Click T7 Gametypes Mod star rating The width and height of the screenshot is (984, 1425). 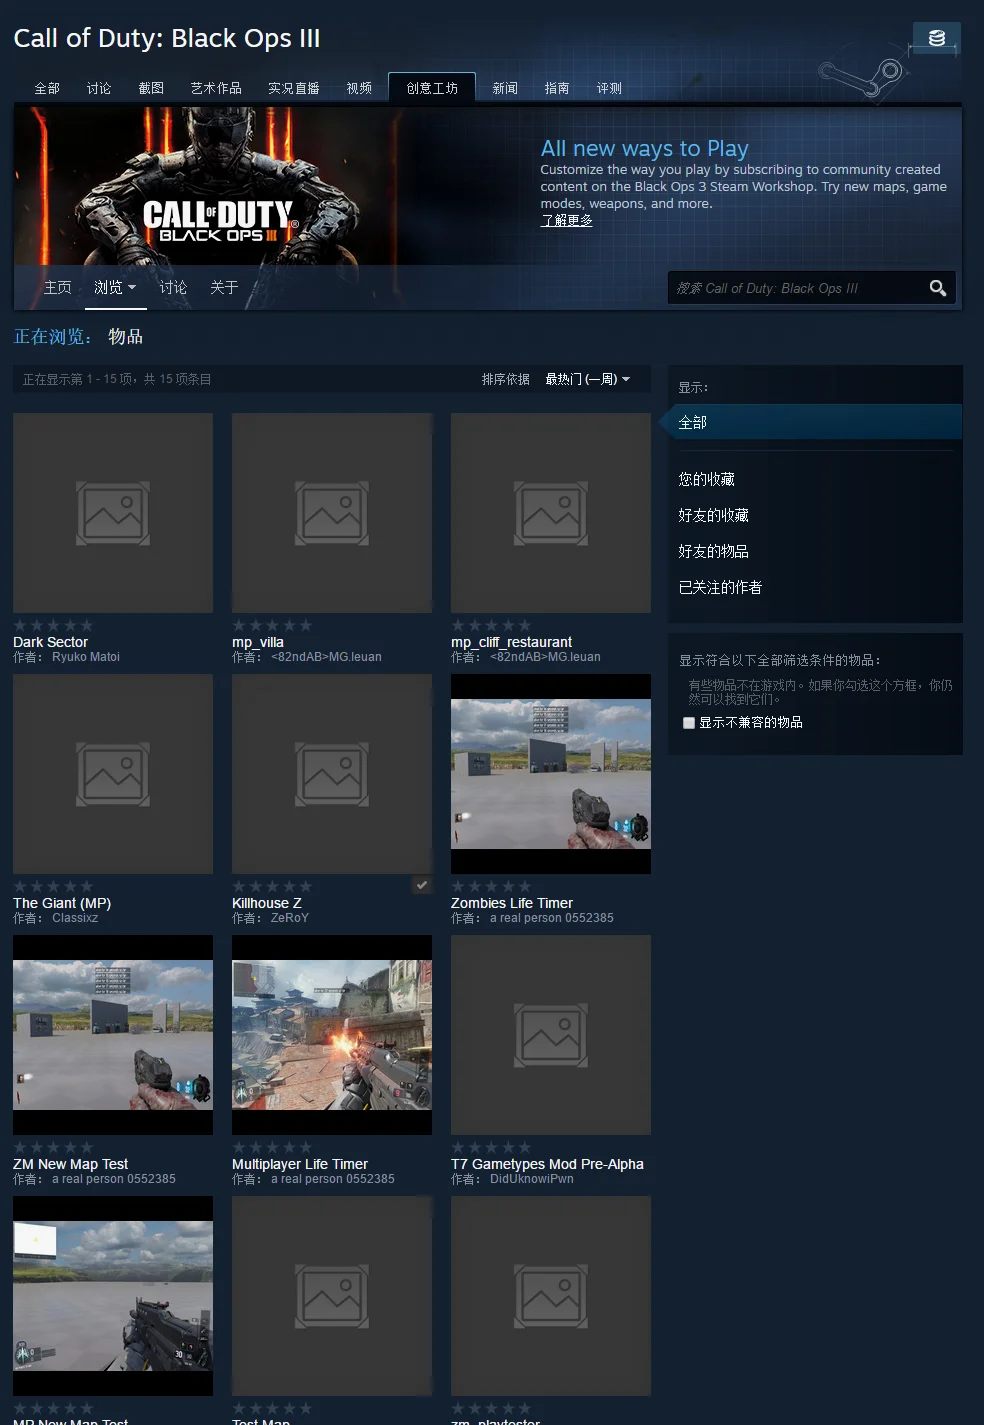coord(491,1147)
